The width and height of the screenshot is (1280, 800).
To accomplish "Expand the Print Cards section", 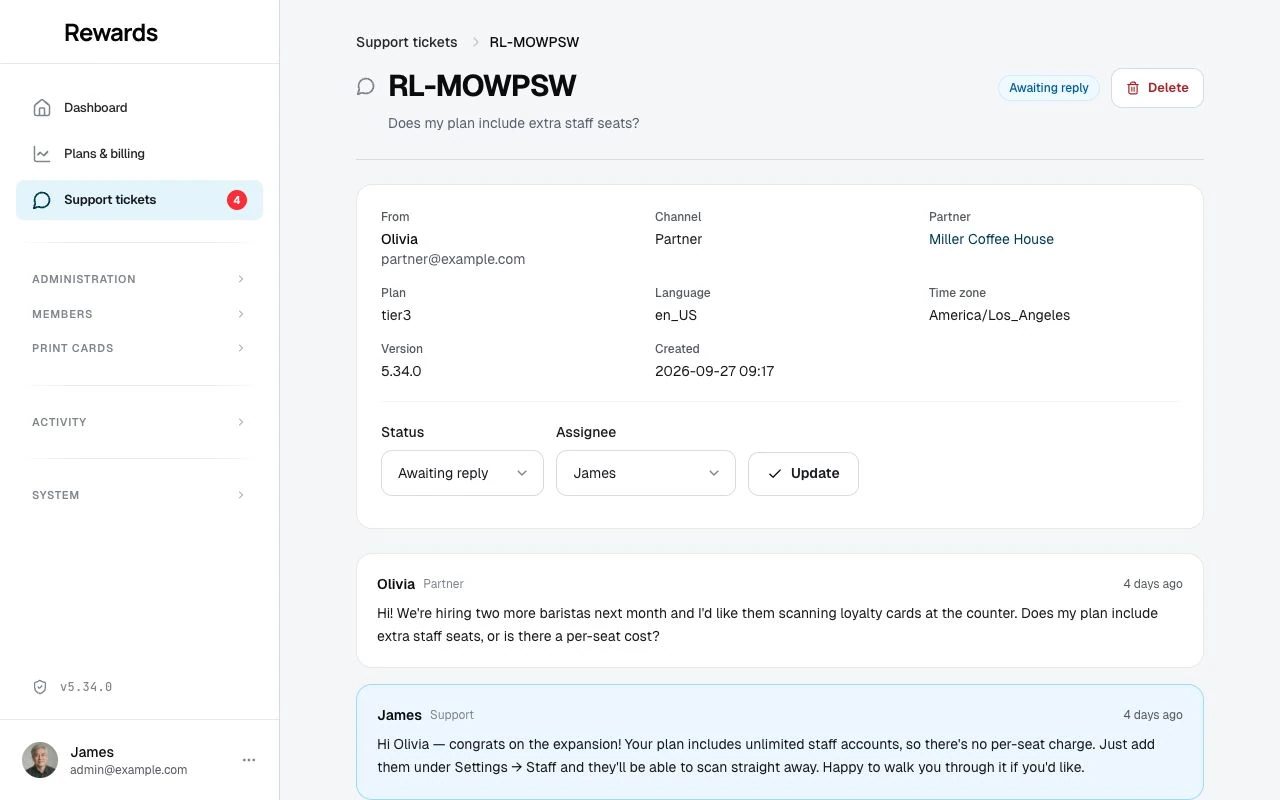I will tap(139, 348).
